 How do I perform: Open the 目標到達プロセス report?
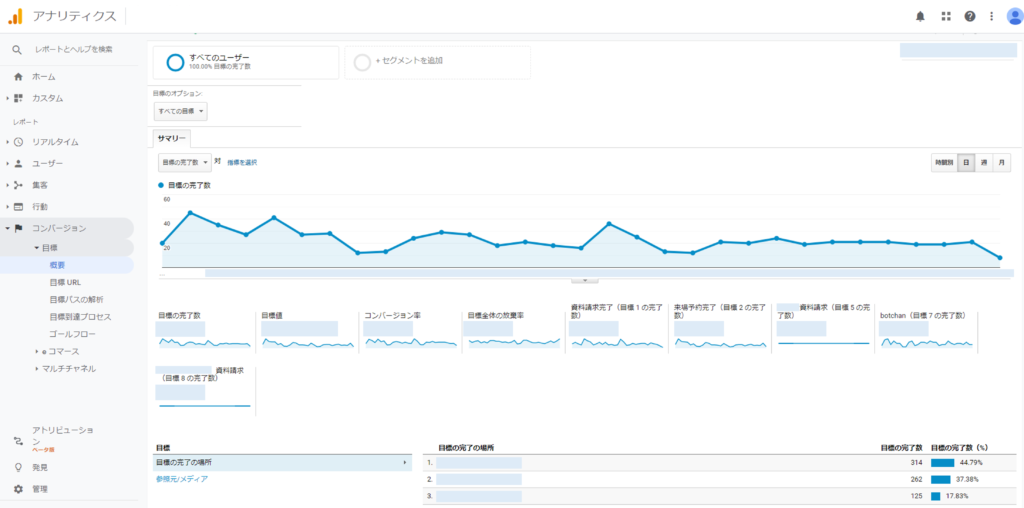click(x=80, y=317)
